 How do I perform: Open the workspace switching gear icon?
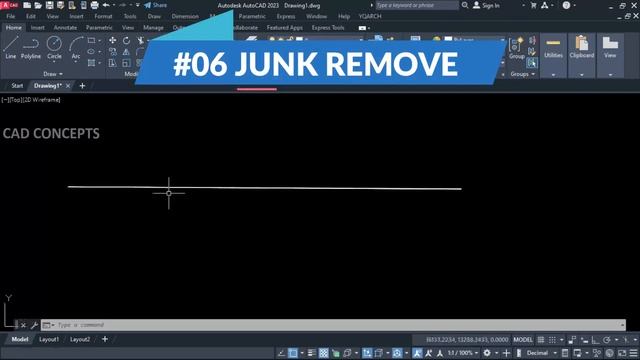[487, 353]
